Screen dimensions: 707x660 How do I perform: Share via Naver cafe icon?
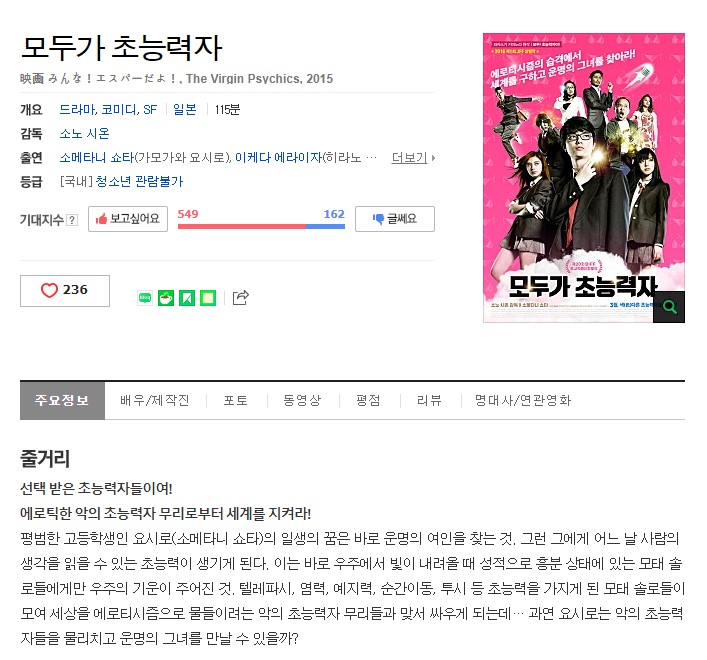[x=166, y=298]
